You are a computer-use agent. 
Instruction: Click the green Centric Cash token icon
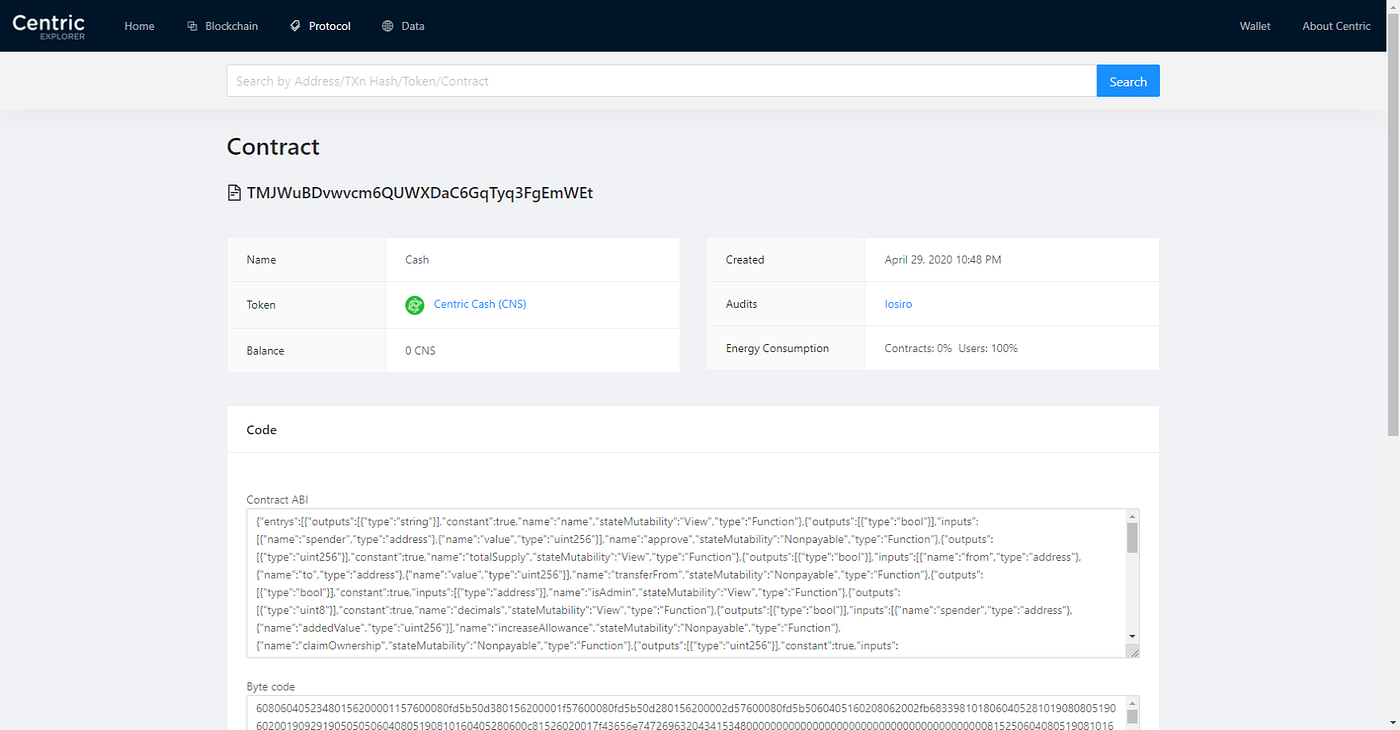point(415,305)
